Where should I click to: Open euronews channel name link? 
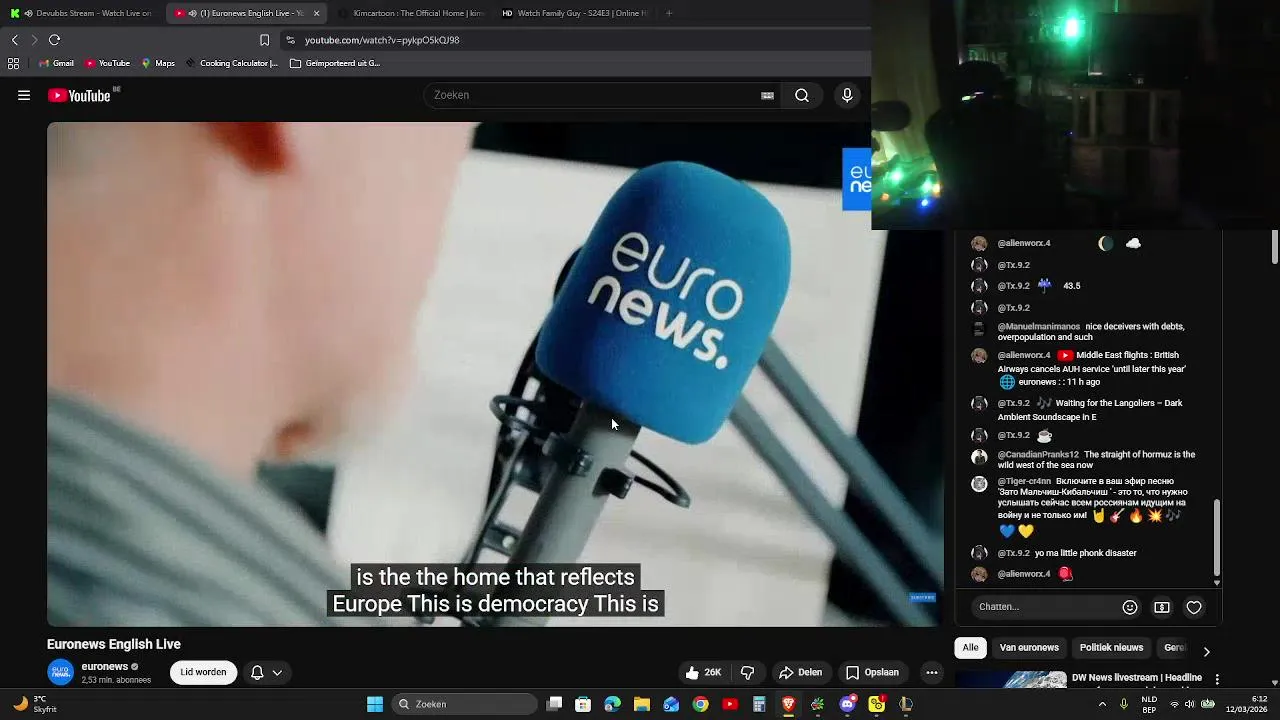point(104,666)
